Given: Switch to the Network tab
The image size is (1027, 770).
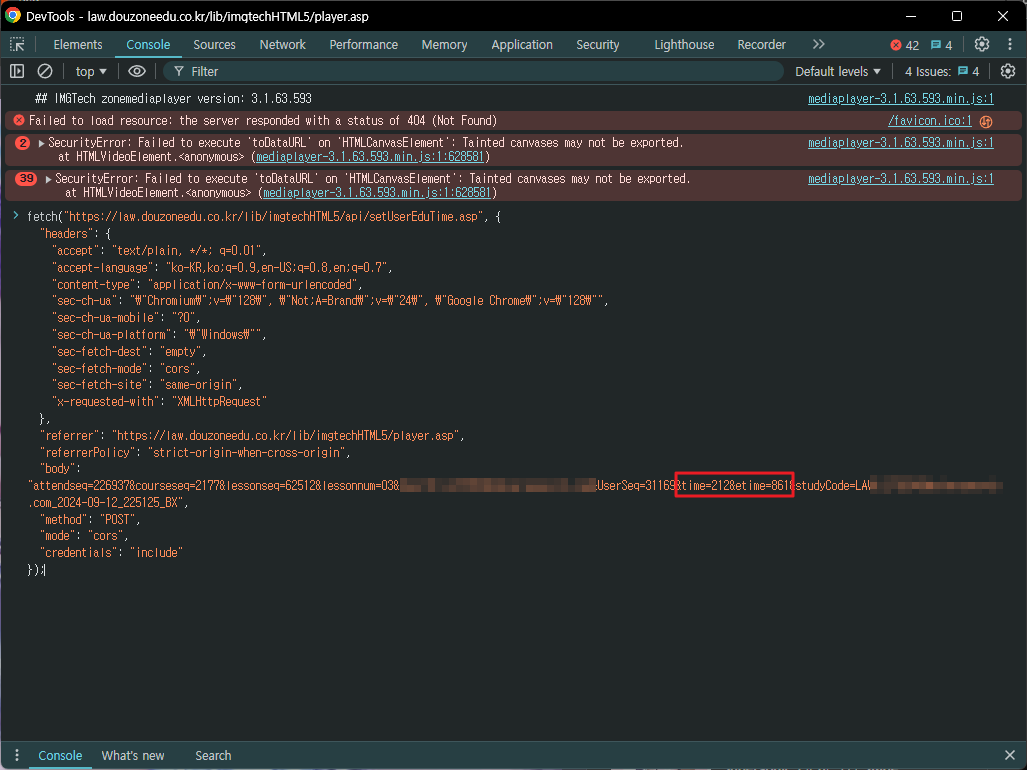Looking at the screenshot, I should [x=282, y=45].
